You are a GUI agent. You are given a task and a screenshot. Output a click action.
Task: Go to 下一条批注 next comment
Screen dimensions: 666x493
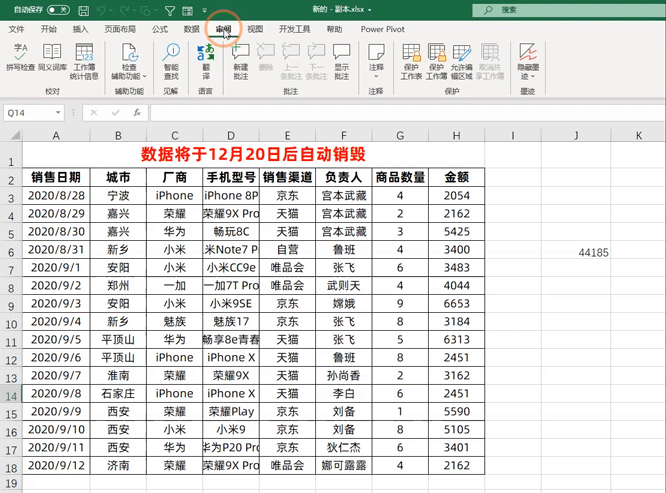point(316,61)
